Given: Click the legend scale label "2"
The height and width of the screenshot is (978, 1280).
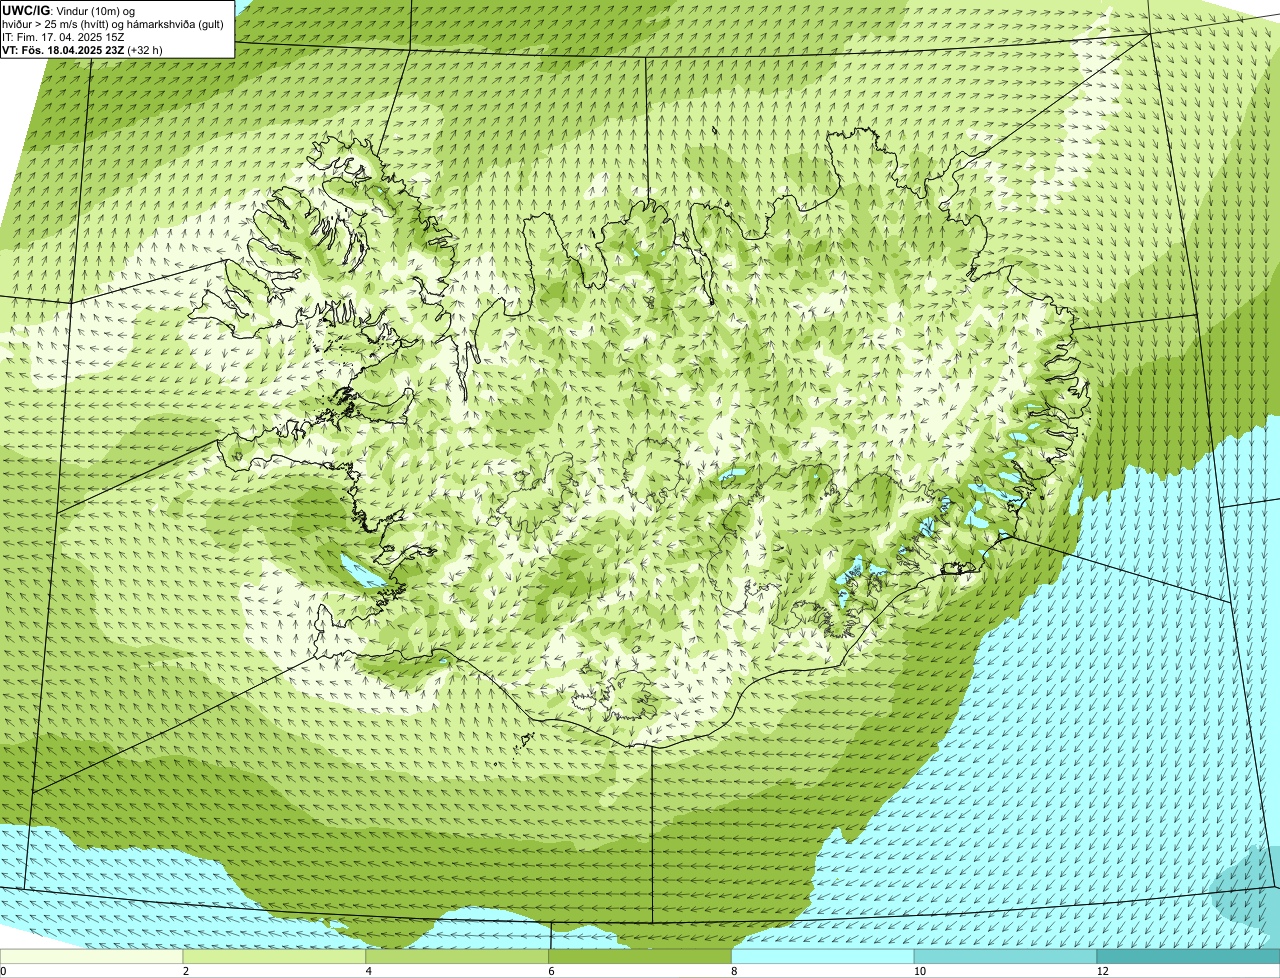Looking at the screenshot, I should tap(185, 971).
